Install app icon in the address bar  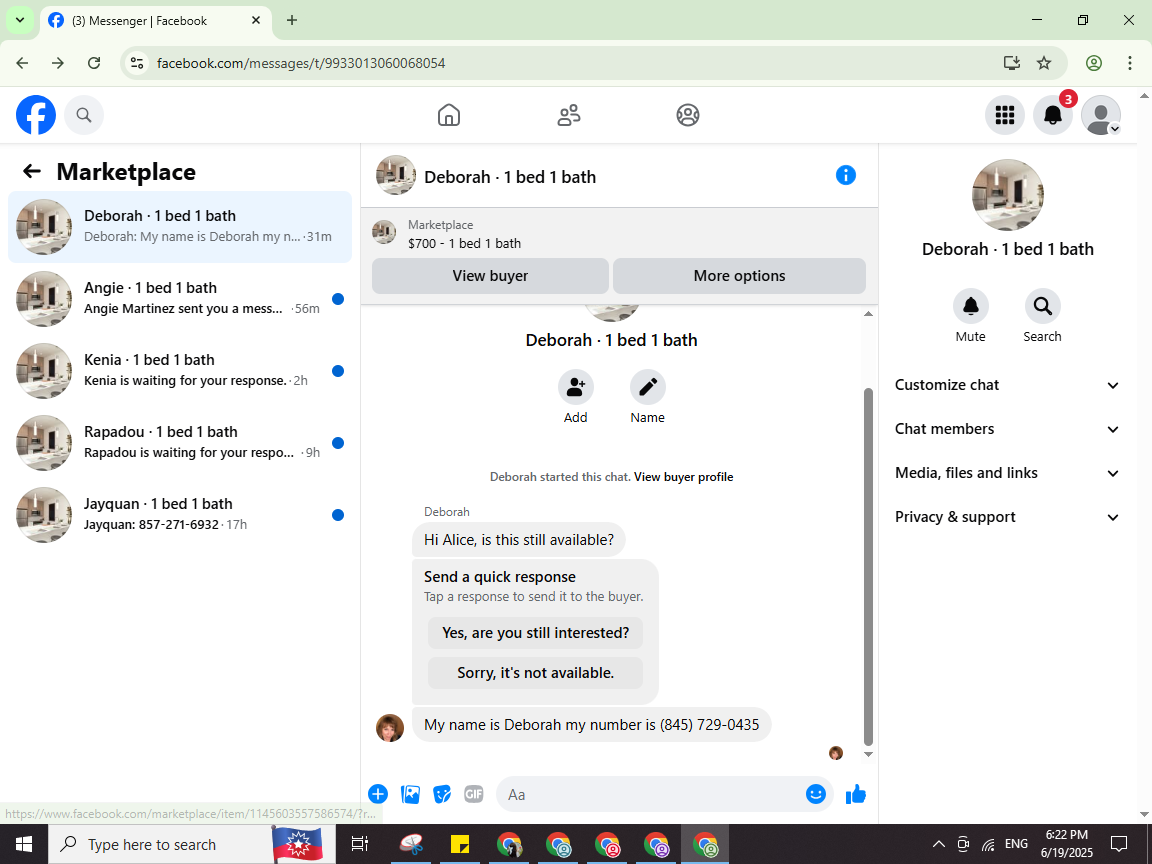pyautogui.click(x=1012, y=63)
